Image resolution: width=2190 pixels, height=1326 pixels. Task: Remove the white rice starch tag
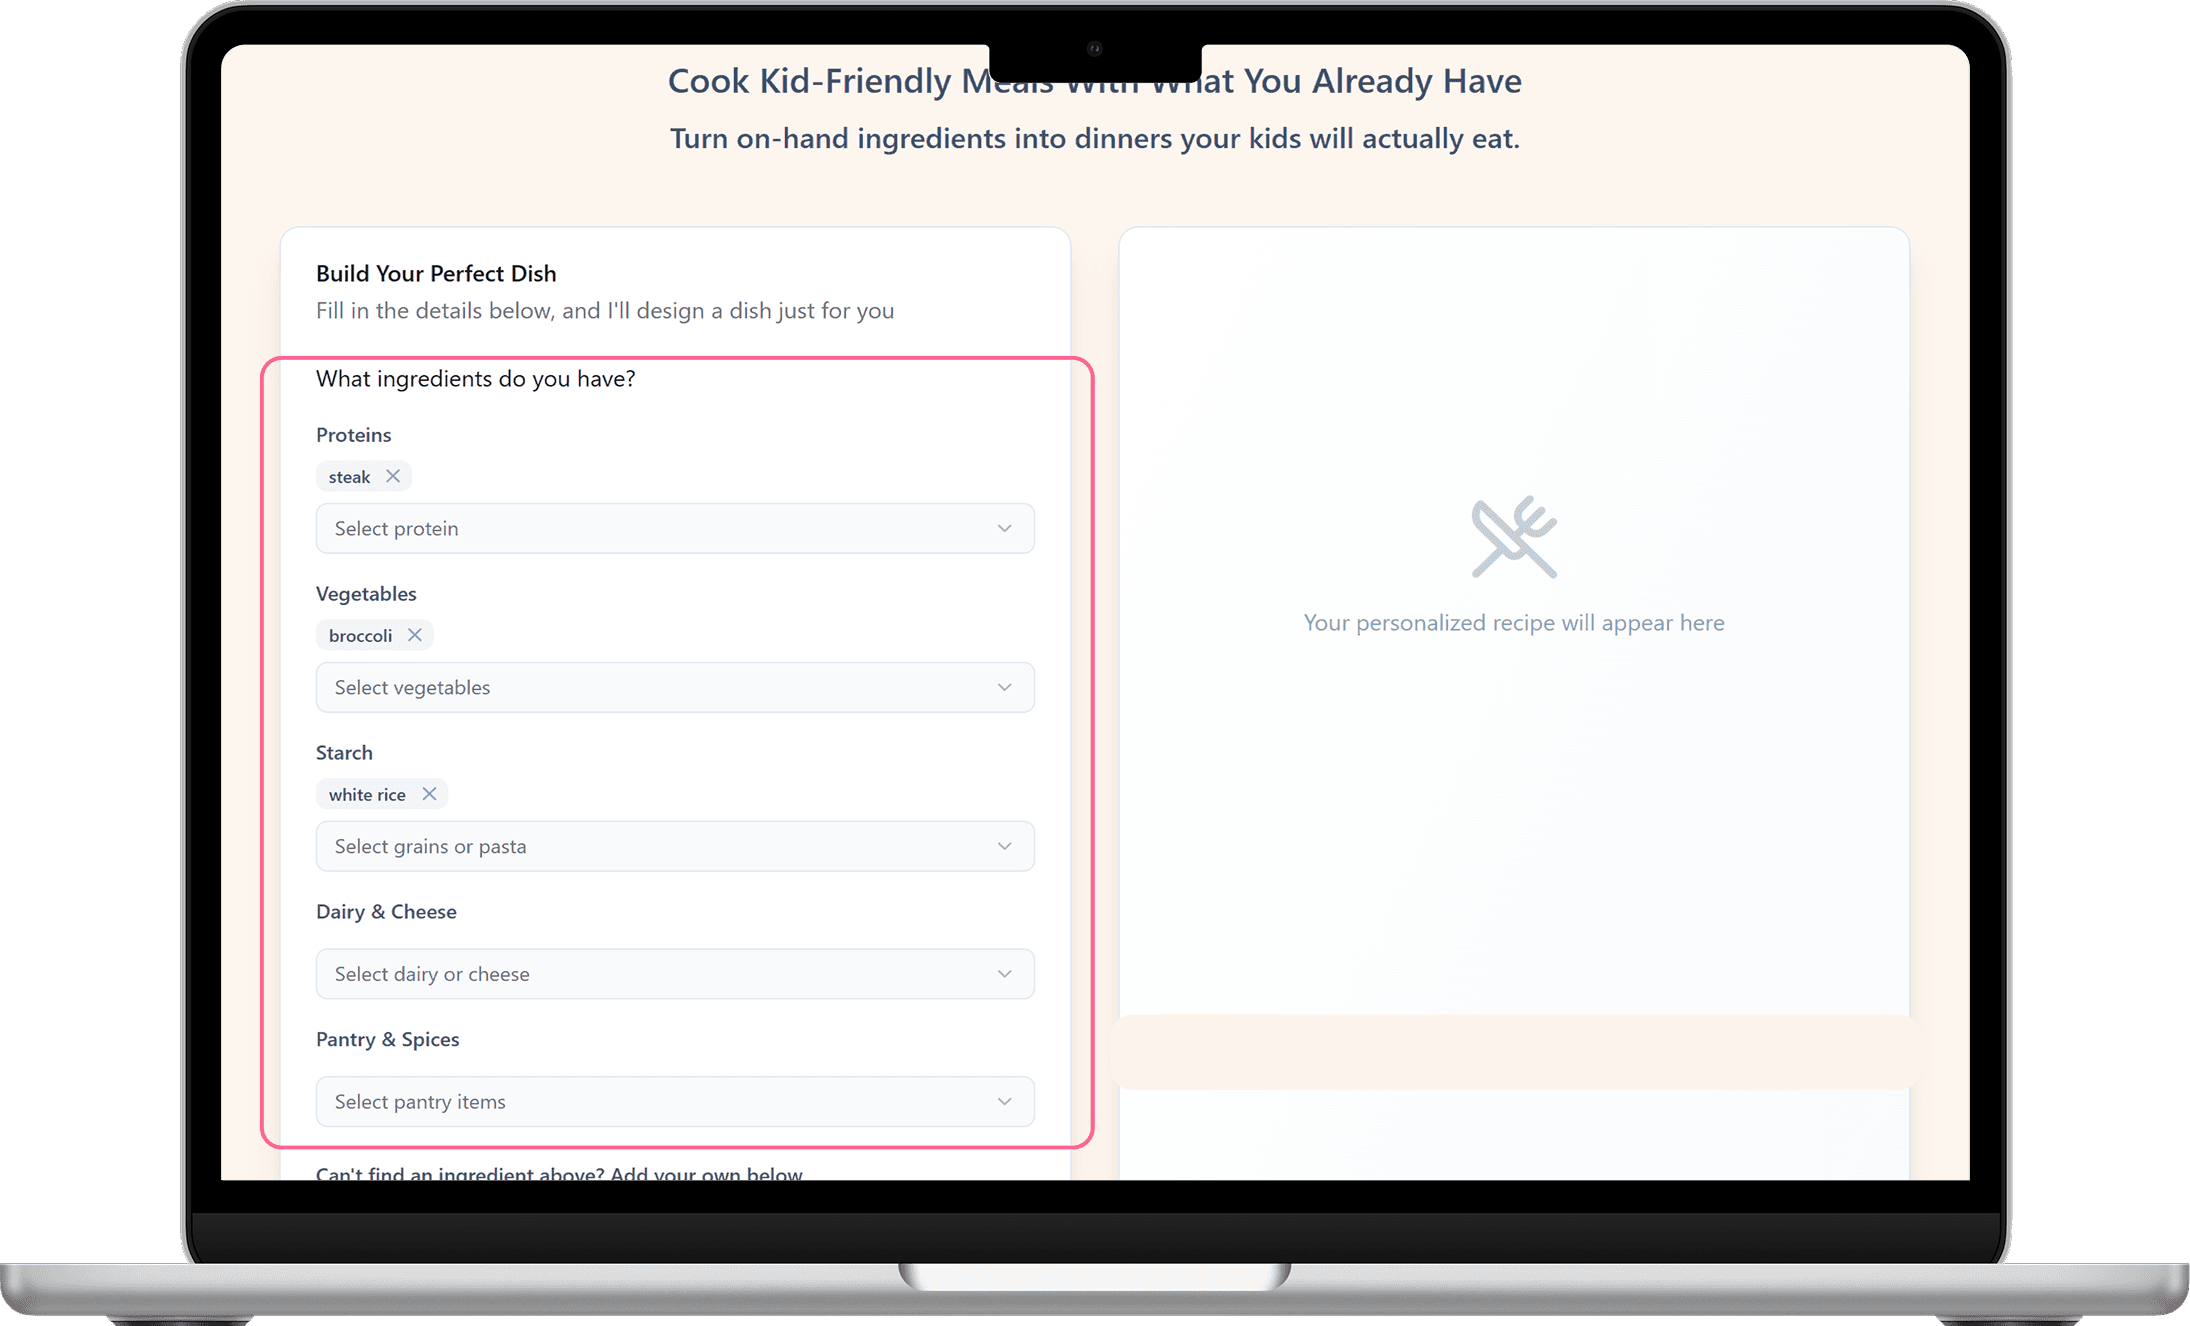[429, 794]
